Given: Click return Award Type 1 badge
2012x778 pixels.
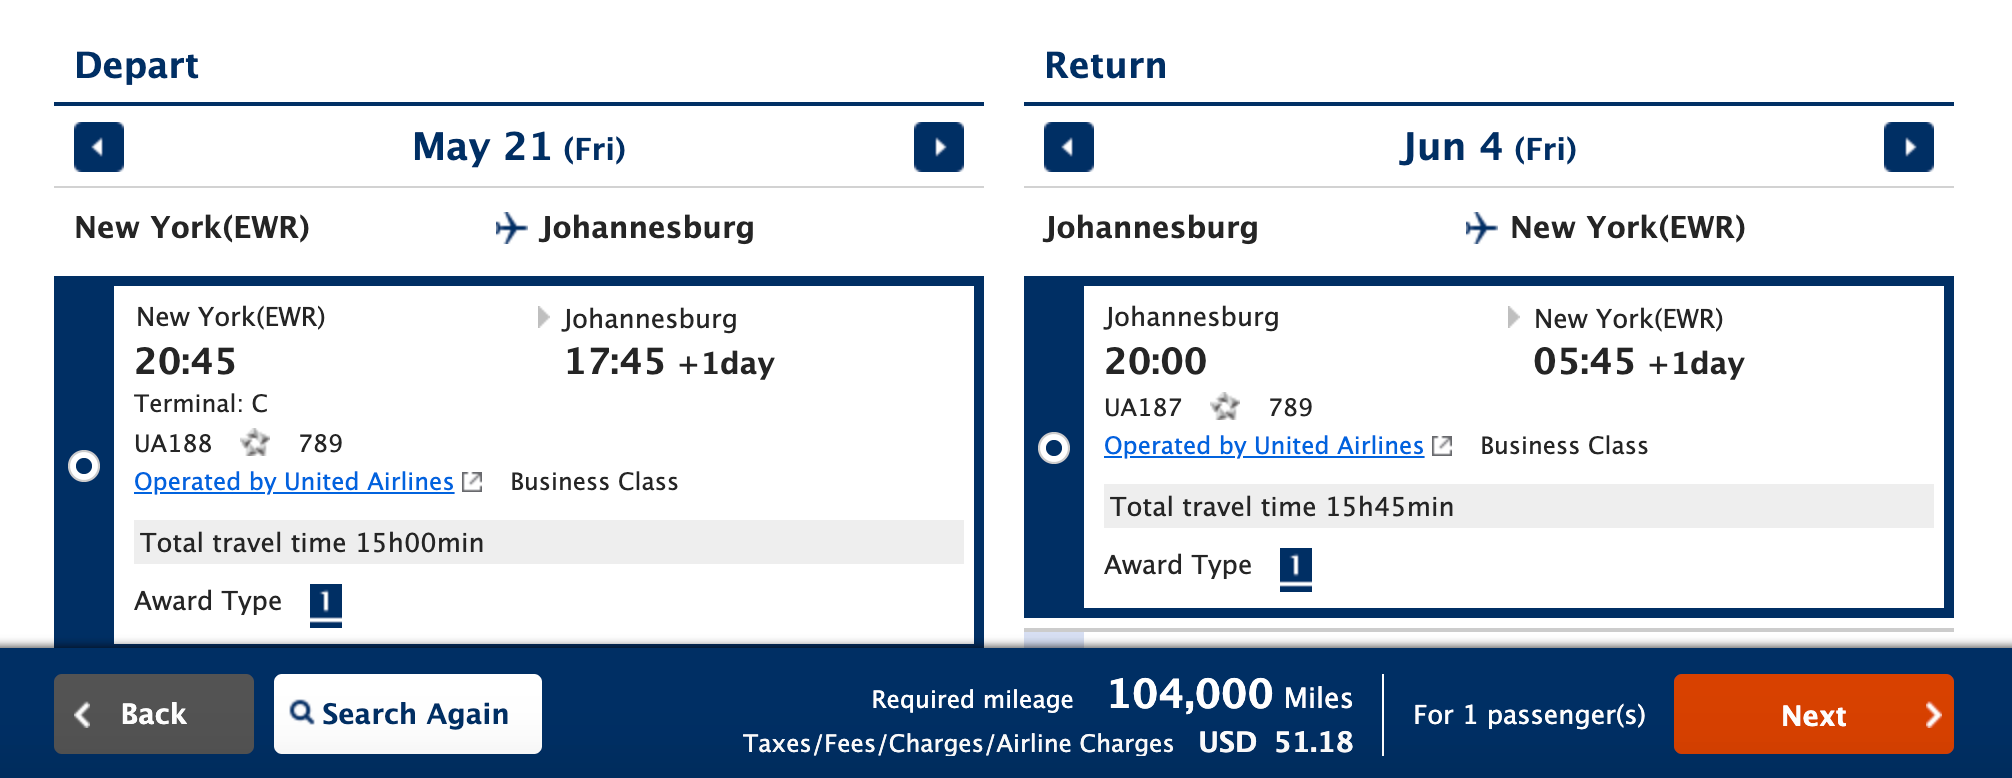Looking at the screenshot, I should (1296, 567).
